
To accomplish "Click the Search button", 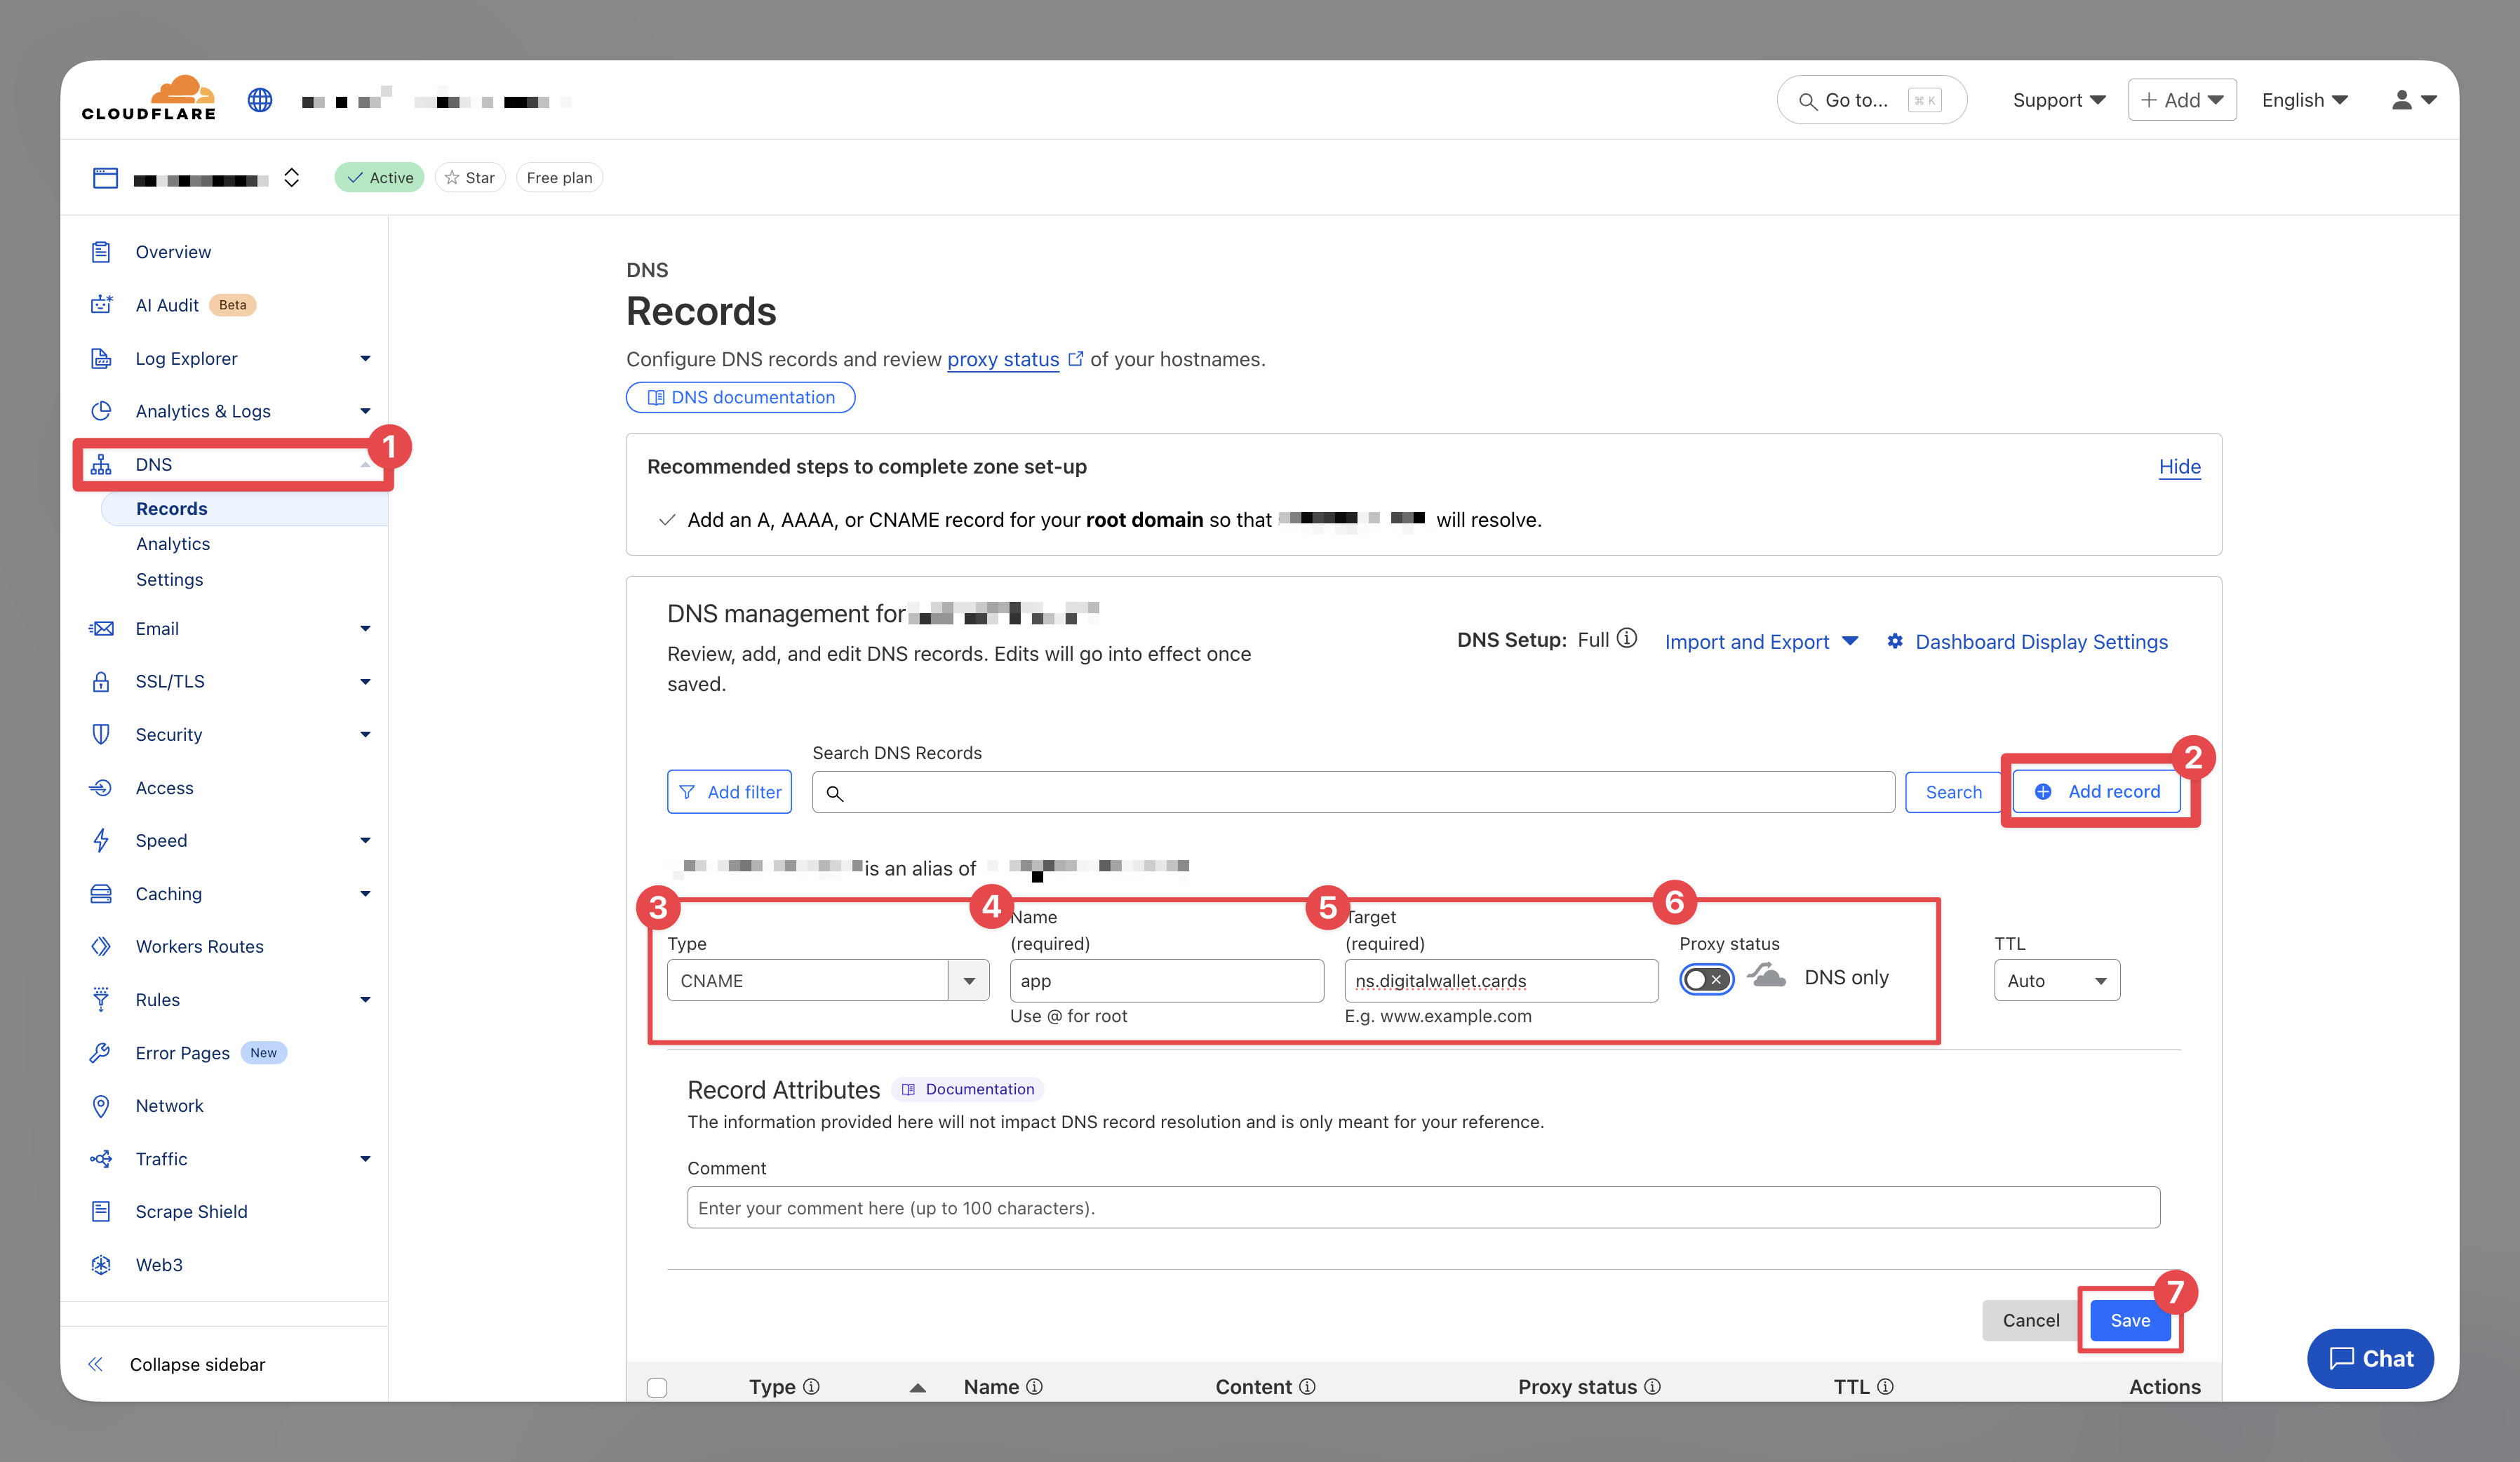I will (1953, 792).
